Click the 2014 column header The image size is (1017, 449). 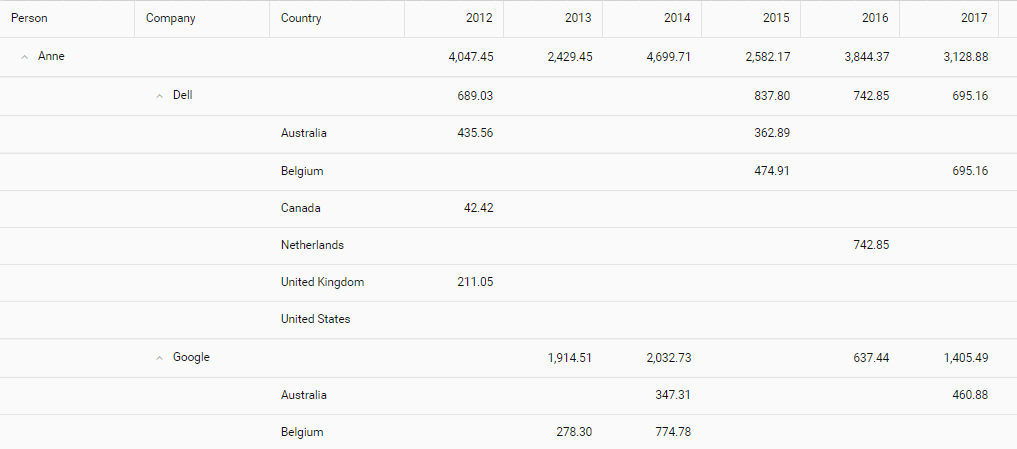(652, 19)
